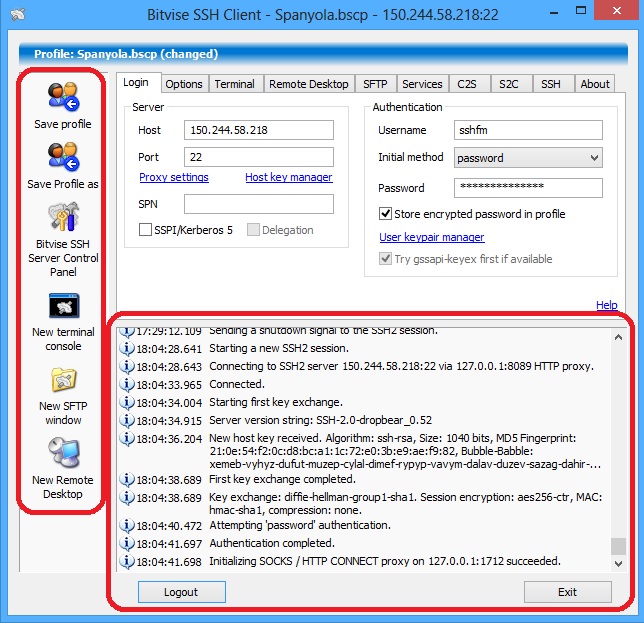
Task: Click info icon of 'Server version string' entry
Action: point(126,421)
